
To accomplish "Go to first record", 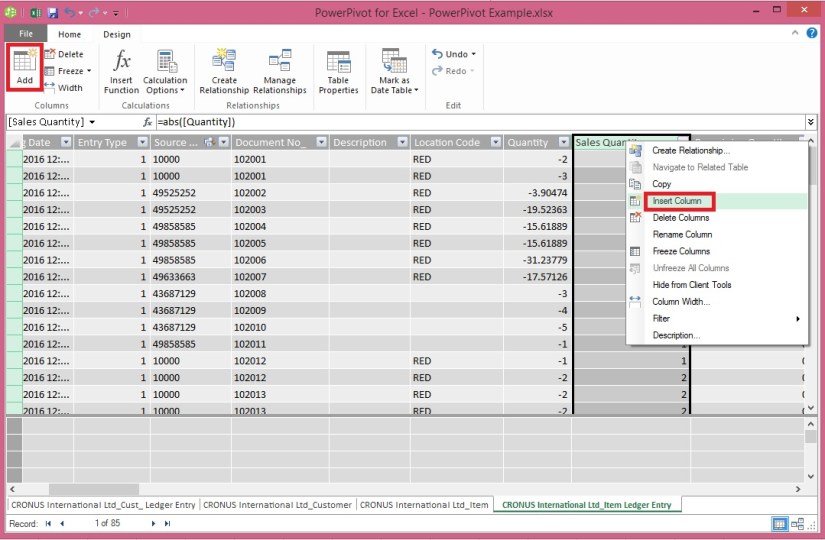I will point(48,523).
